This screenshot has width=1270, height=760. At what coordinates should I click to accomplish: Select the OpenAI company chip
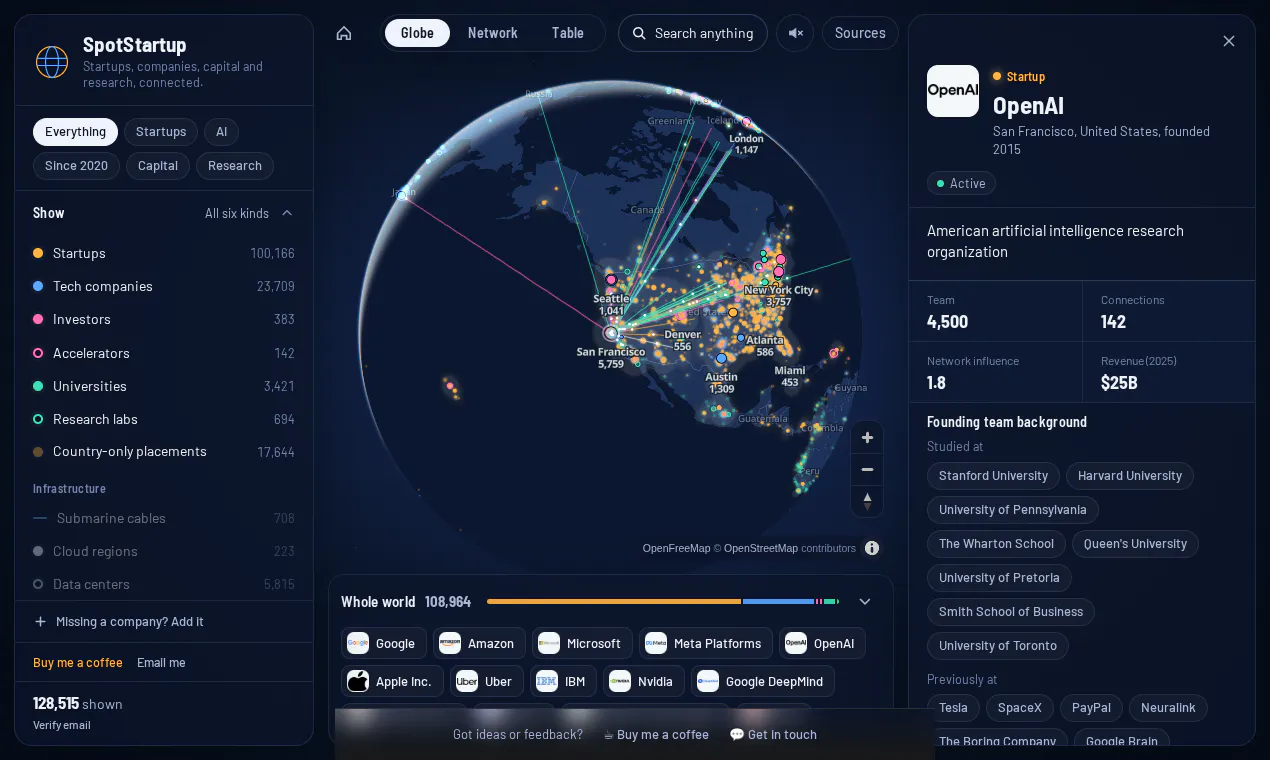tap(822, 644)
